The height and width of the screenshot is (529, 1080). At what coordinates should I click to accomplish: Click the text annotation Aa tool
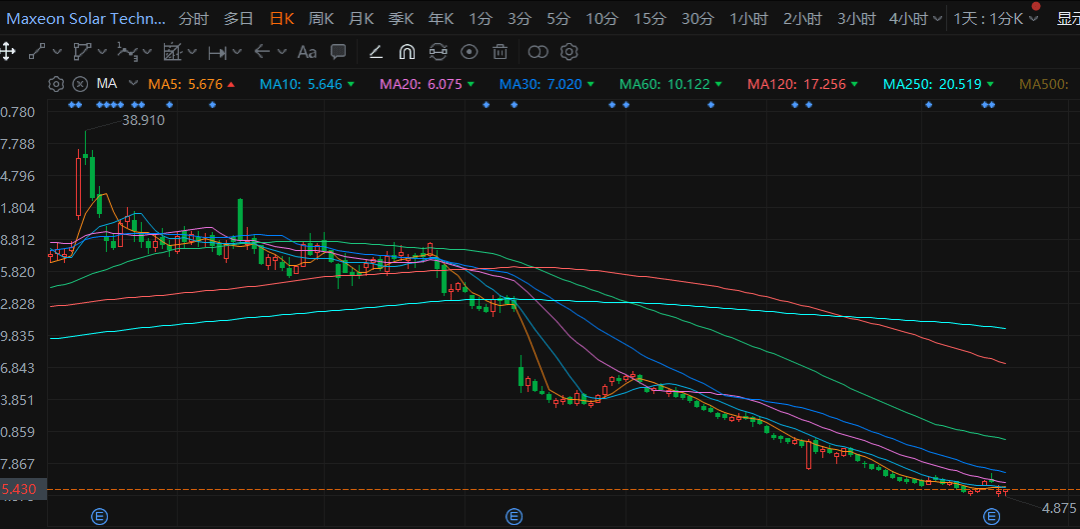(x=307, y=52)
